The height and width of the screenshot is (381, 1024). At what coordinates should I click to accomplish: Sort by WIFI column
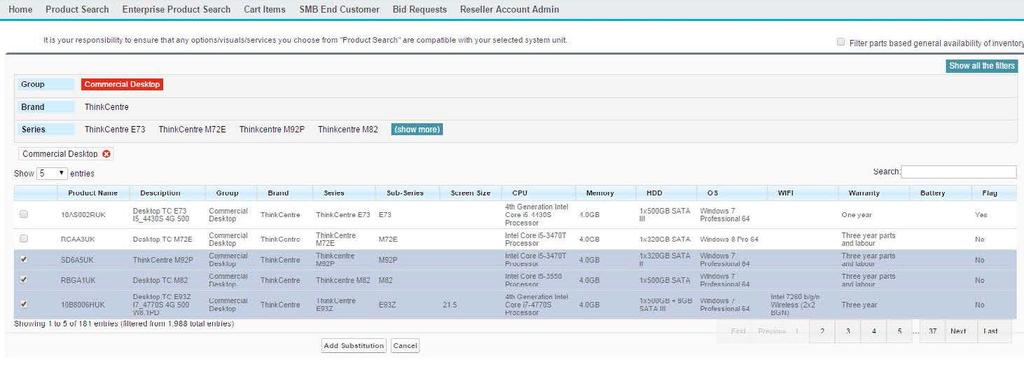[786, 193]
